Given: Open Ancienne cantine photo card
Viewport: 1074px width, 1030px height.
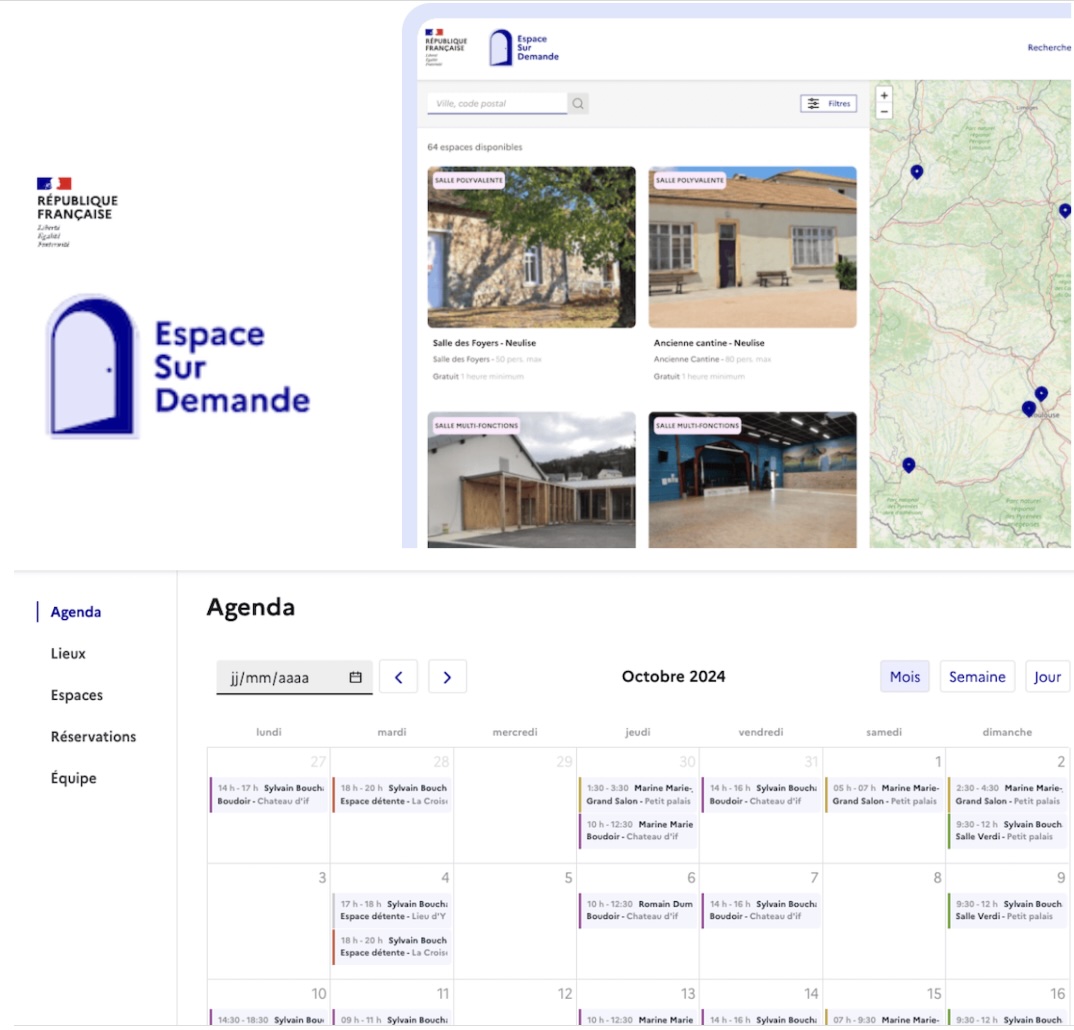Looking at the screenshot, I should click(752, 247).
